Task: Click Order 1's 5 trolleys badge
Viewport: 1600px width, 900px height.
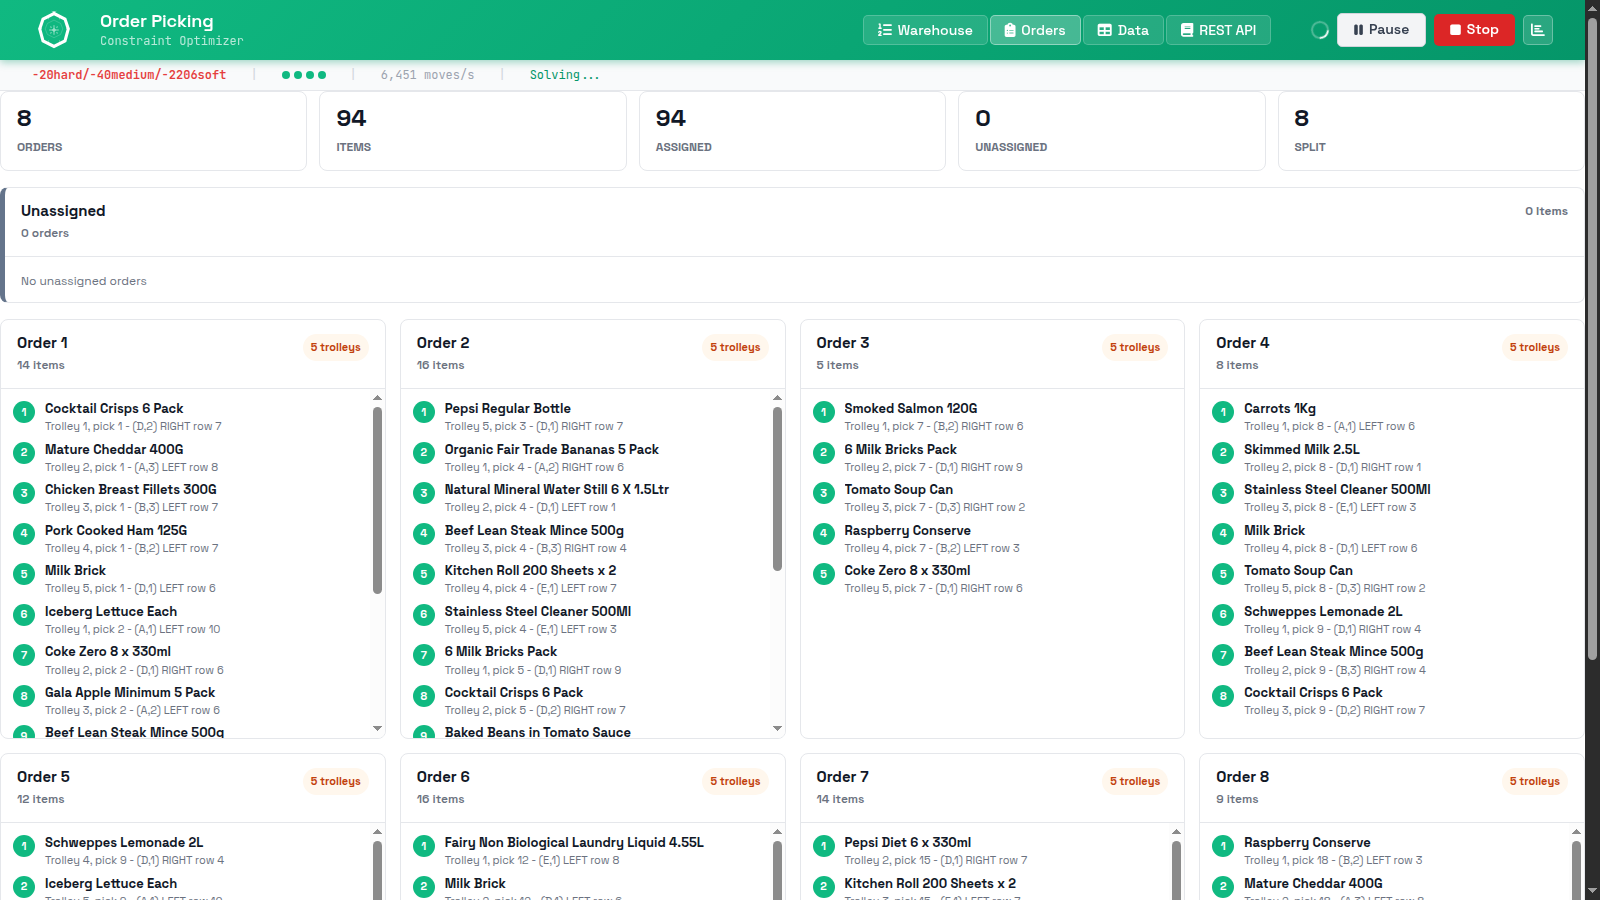Action: click(335, 347)
